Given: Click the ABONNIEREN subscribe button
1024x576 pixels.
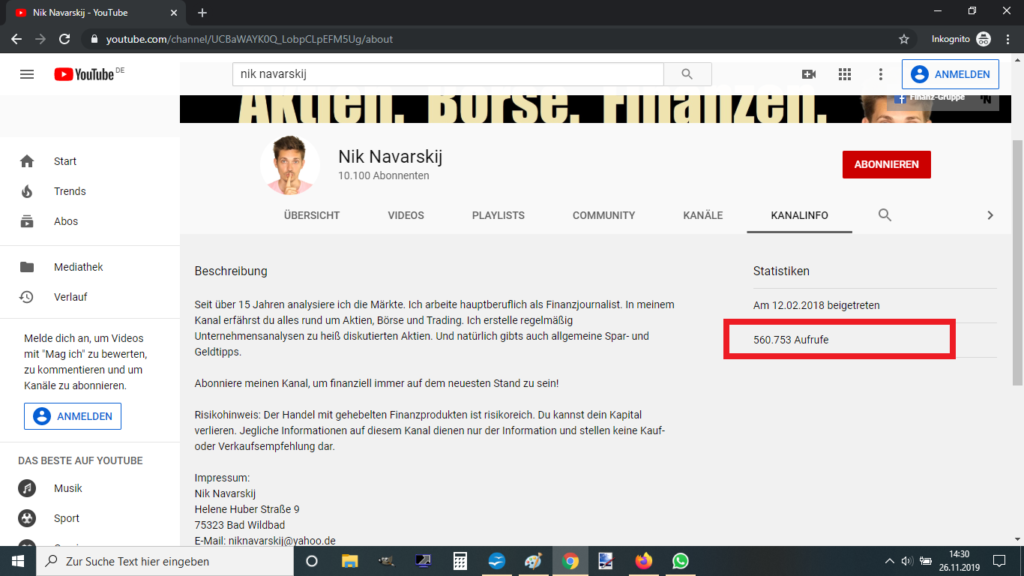Looking at the screenshot, I should coord(886,165).
